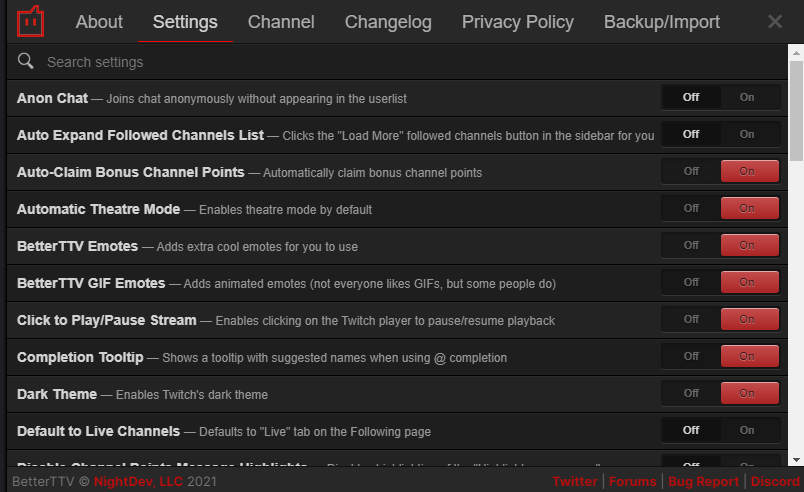
Task: Open the Changelog tab
Action: 388,22
